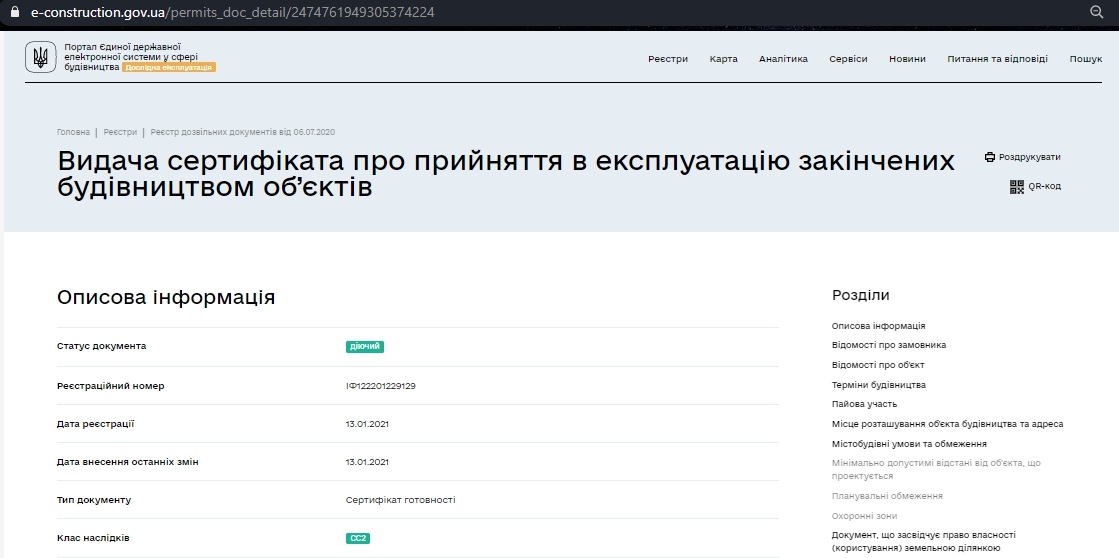Click the Тип документу label

coord(94,499)
